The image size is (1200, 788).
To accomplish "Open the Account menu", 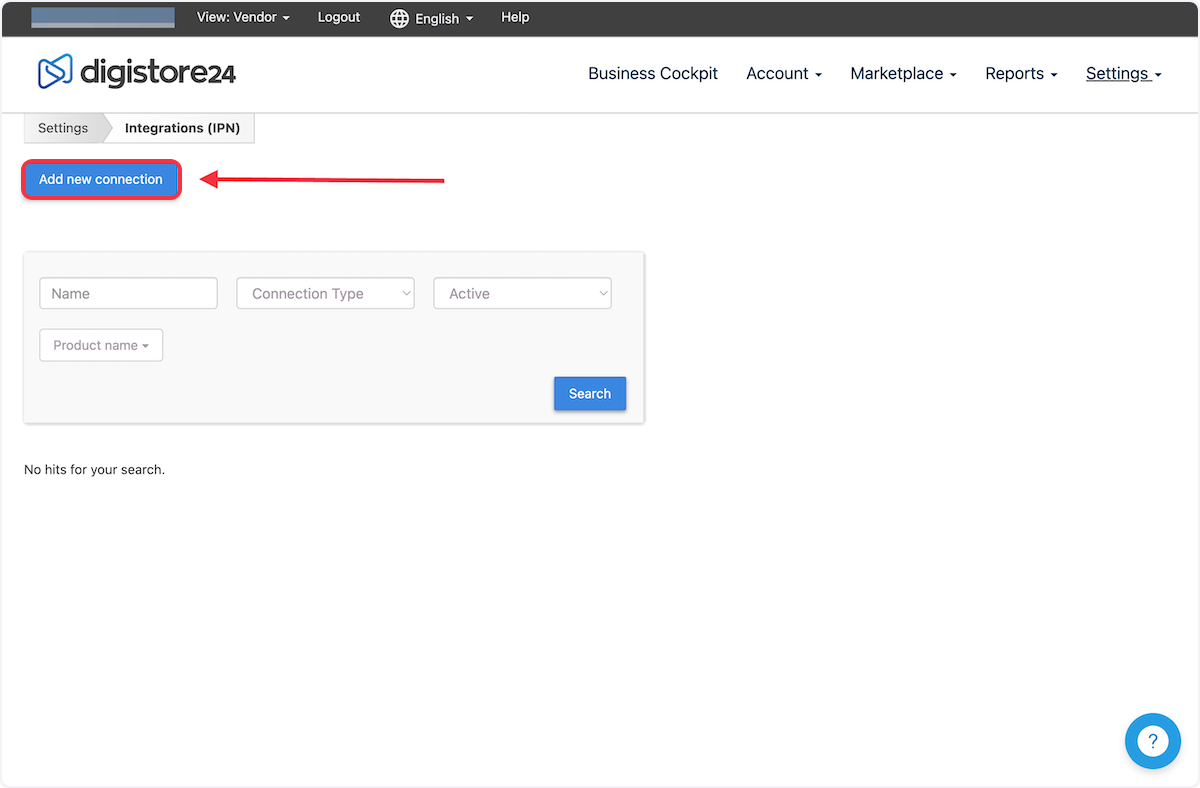I will (784, 73).
